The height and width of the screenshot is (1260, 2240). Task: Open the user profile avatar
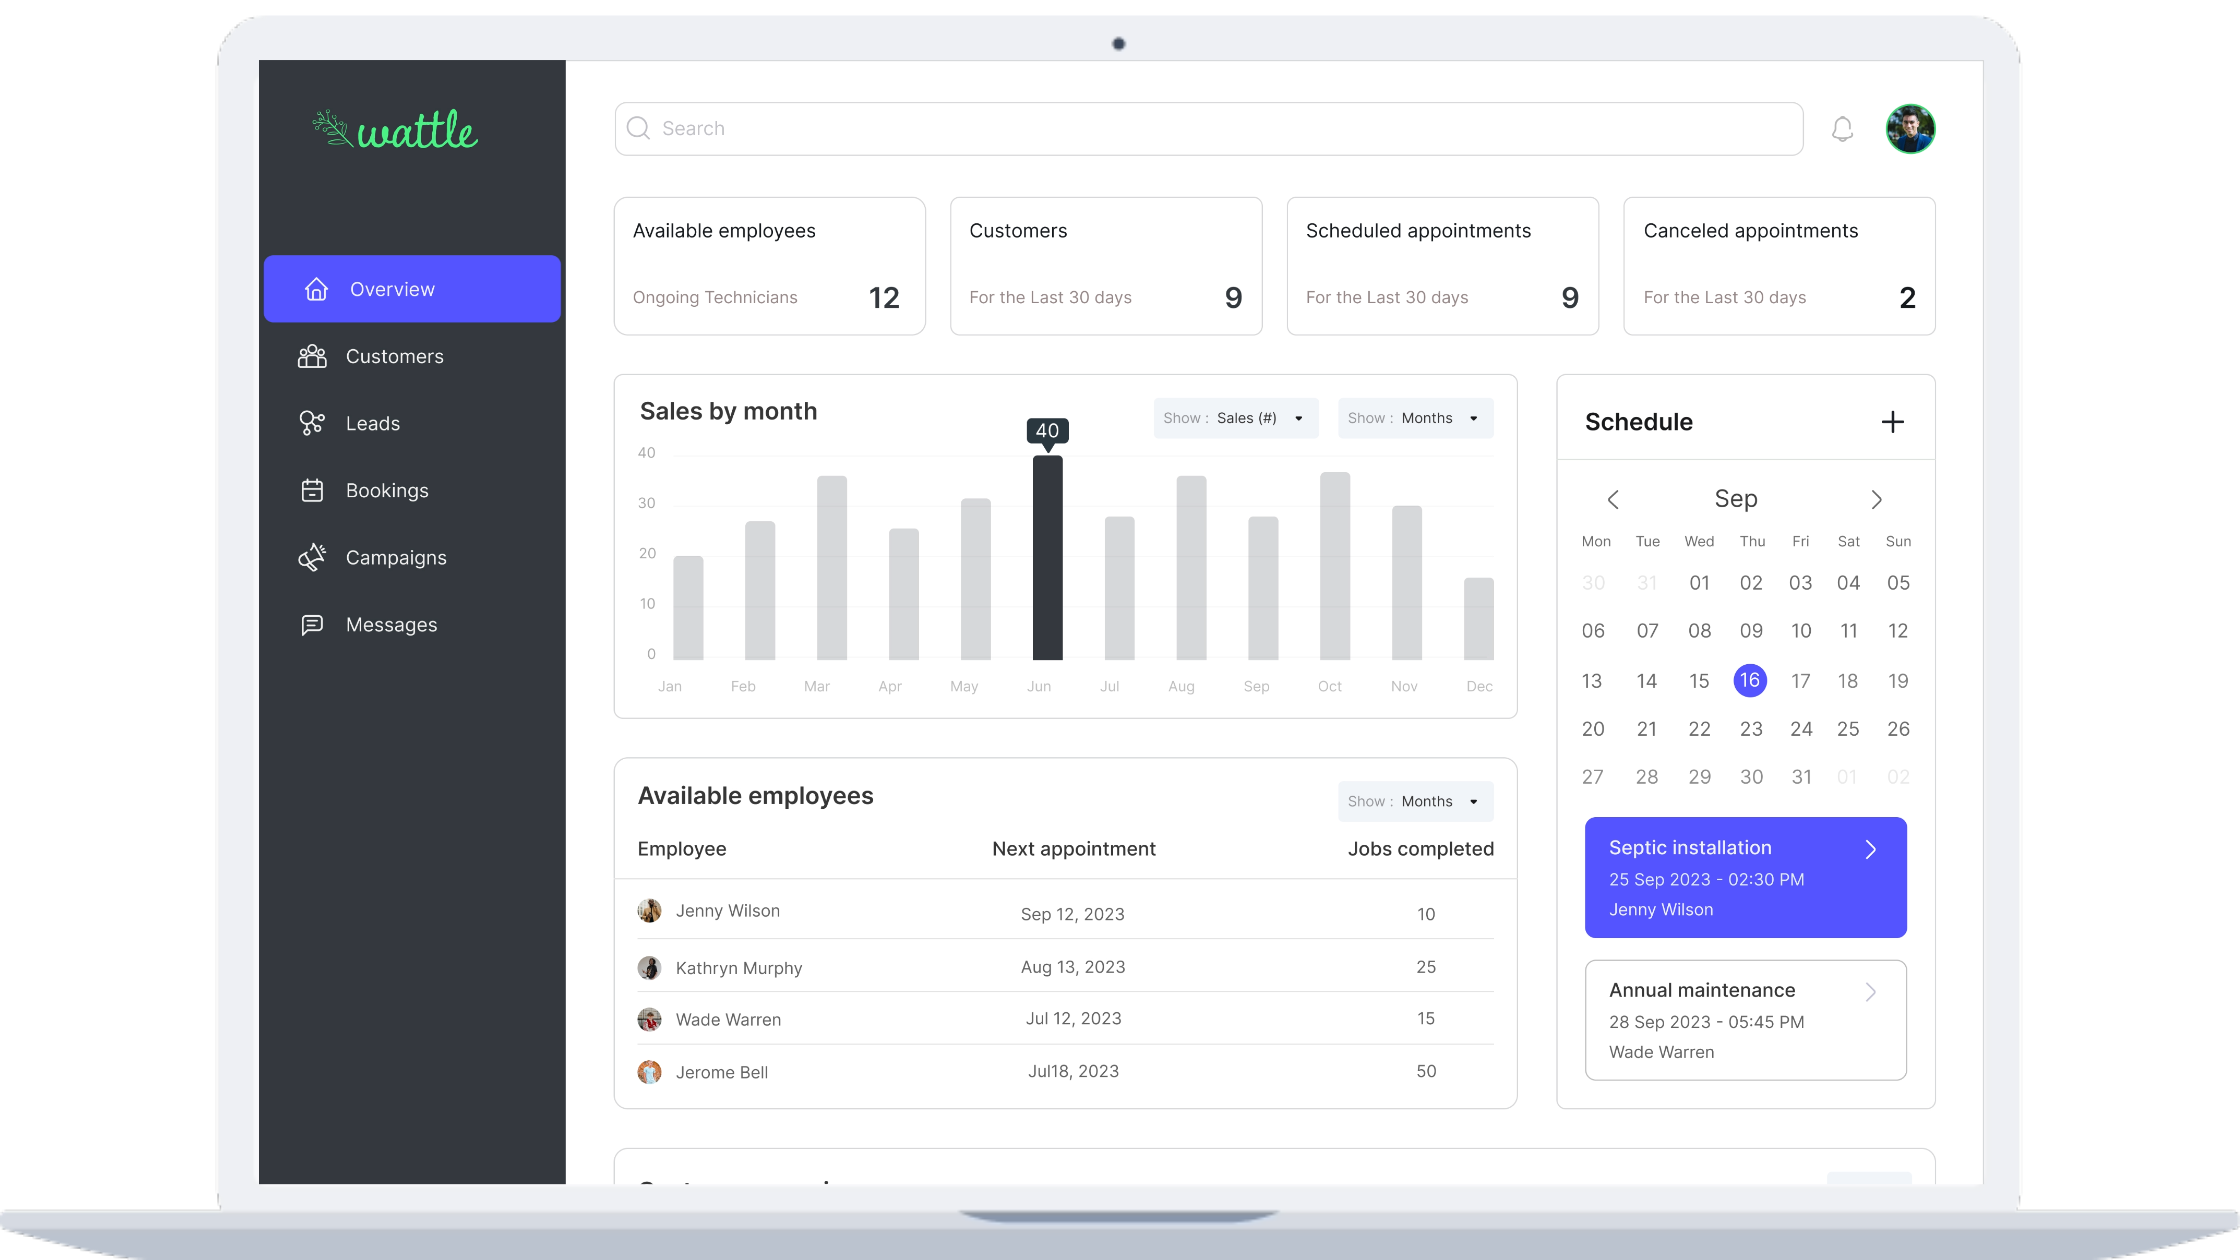pyautogui.click(x=1910, y=129)
